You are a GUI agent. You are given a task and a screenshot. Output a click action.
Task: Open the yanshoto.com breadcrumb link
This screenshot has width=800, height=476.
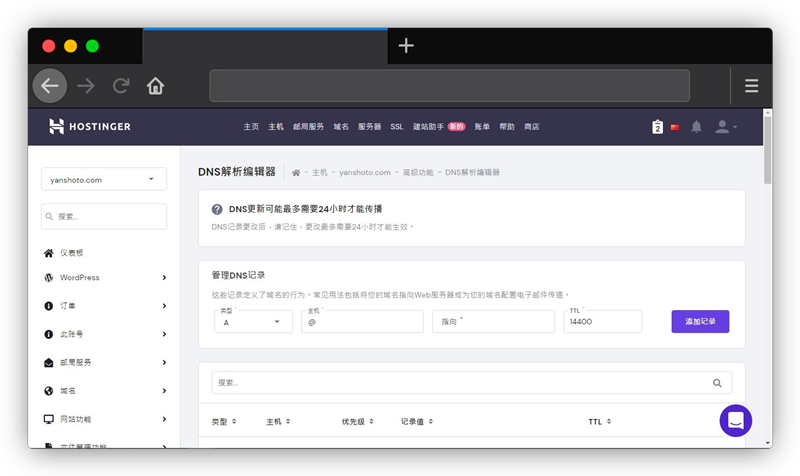click(x=365, y=172)
